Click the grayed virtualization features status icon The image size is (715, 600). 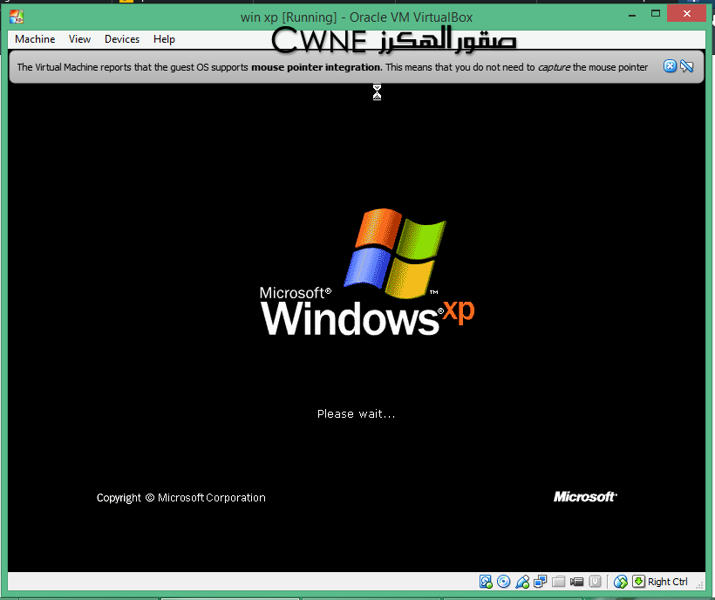tap(595, 581)
